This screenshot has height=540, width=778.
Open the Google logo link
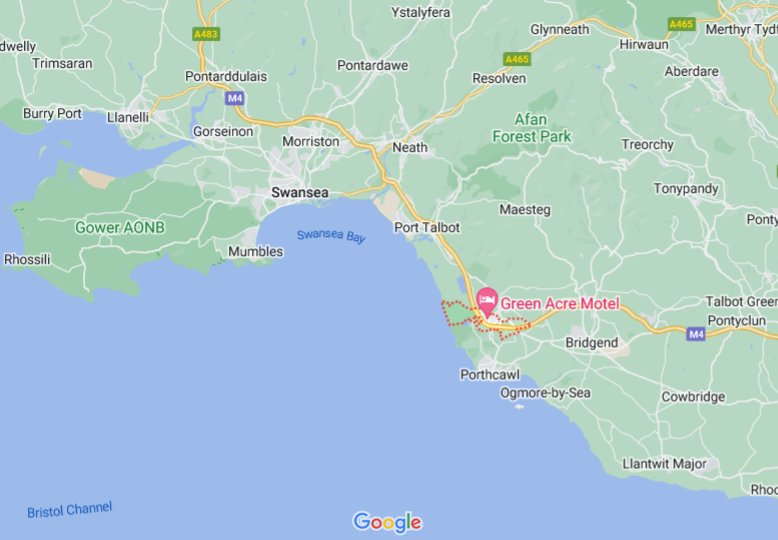point(387,522)
